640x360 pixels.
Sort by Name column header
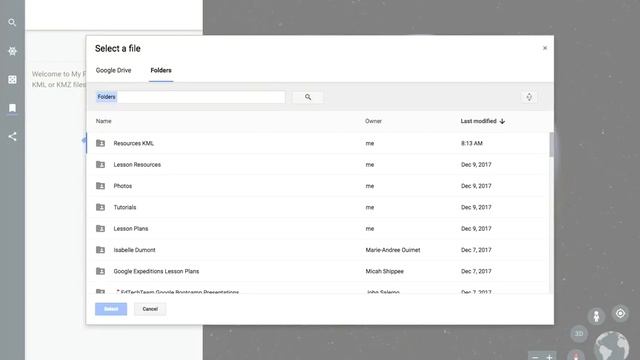click(104, 121)
